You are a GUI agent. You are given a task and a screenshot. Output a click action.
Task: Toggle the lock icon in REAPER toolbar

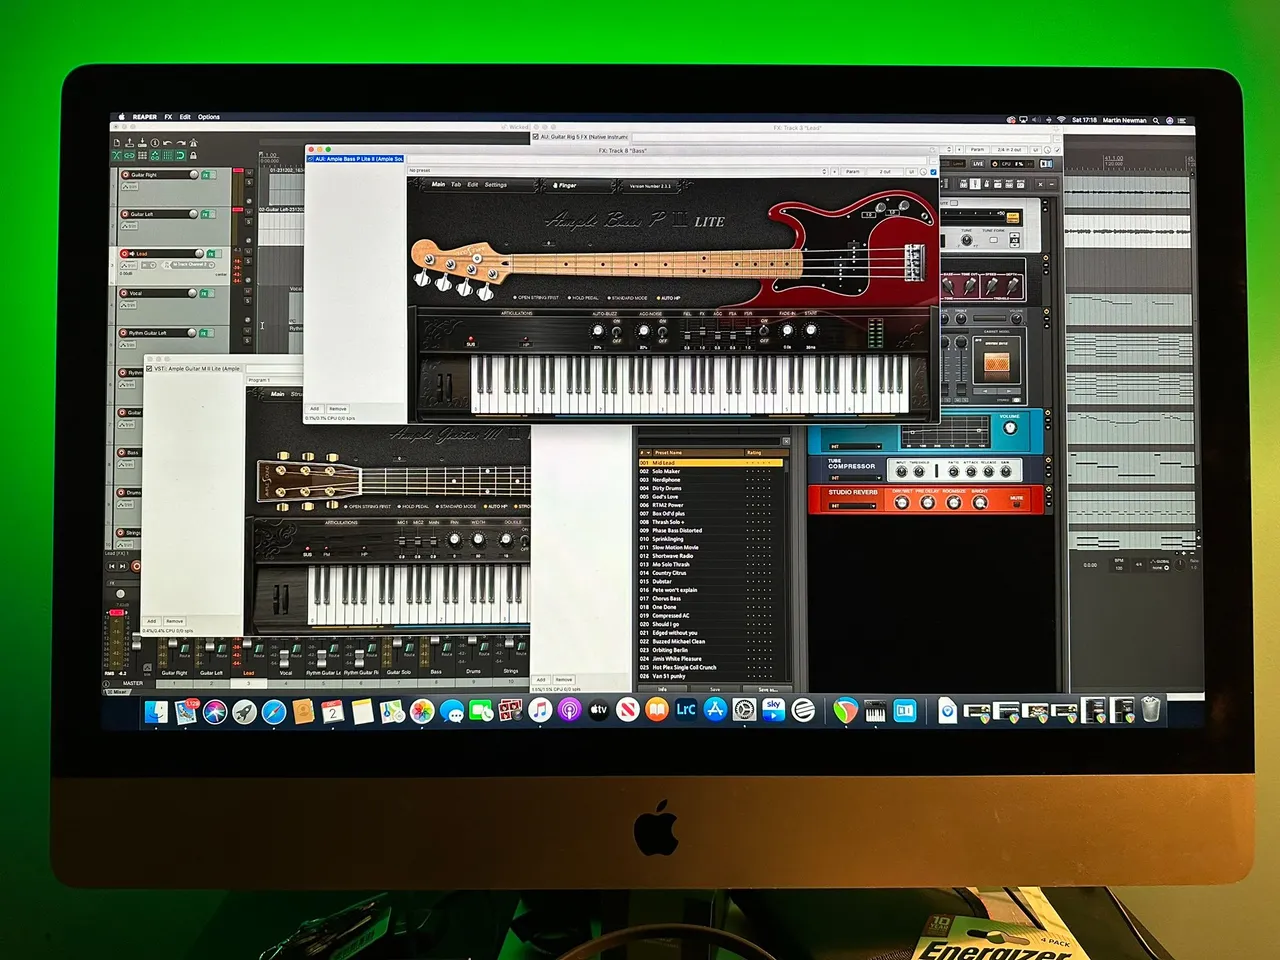coord(193,155)
